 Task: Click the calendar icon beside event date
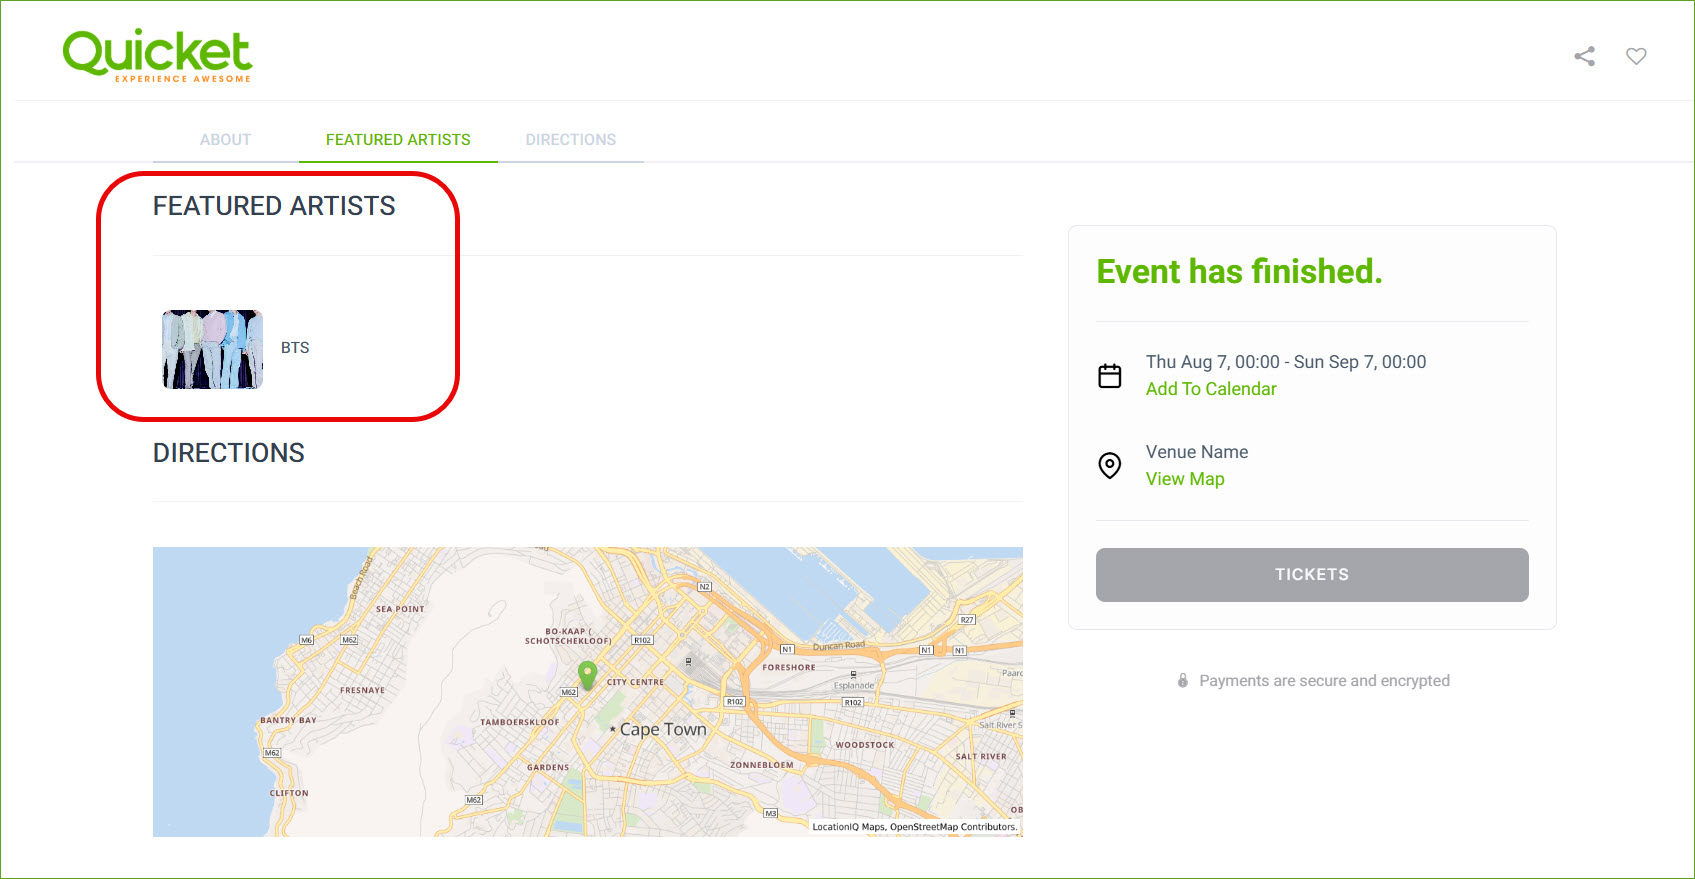pos(1110,376)
